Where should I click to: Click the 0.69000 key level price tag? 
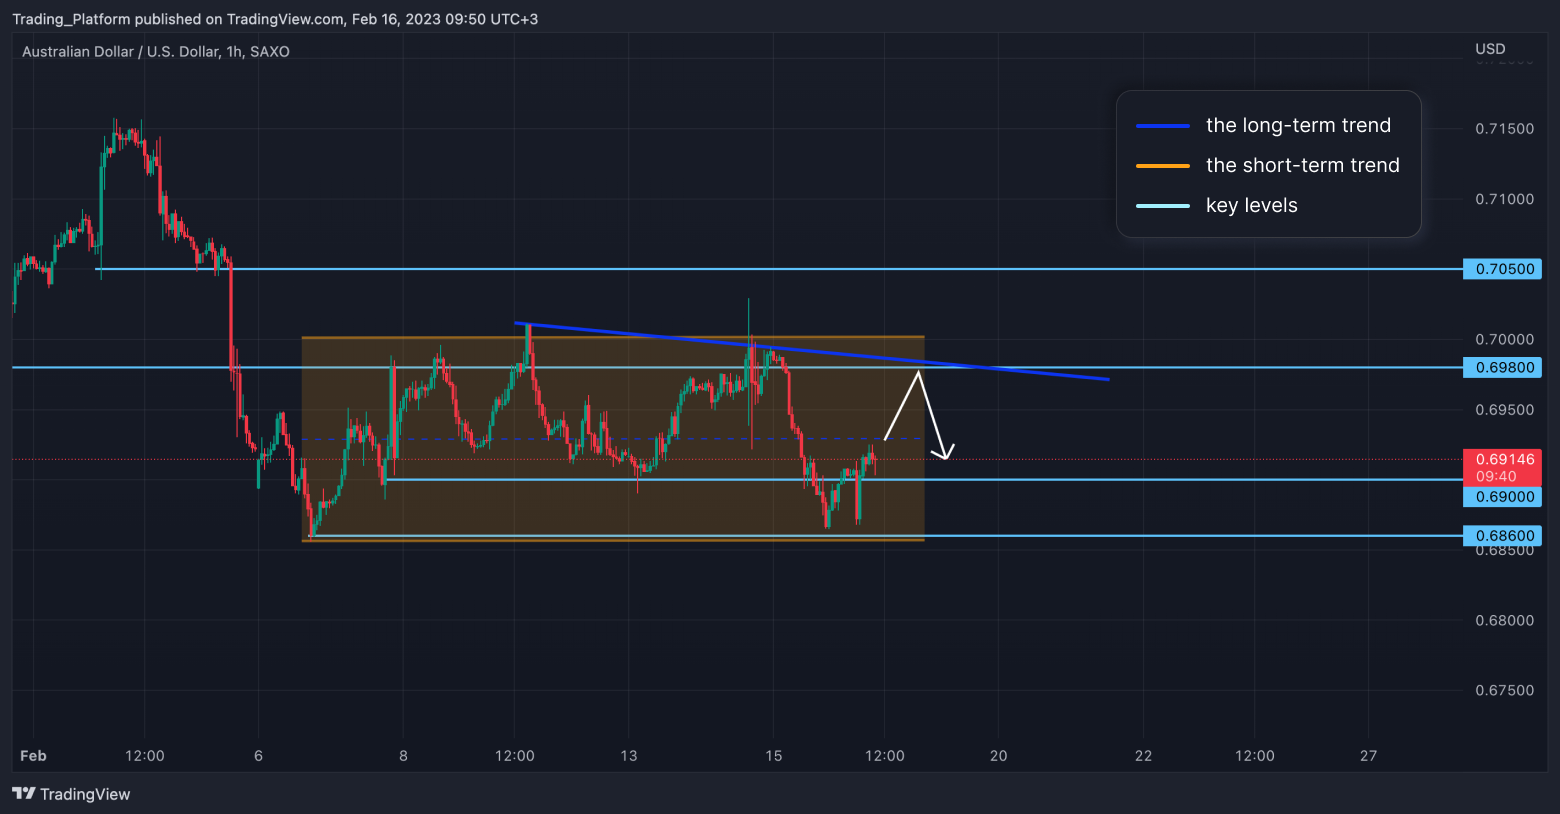click(1502, 497)
